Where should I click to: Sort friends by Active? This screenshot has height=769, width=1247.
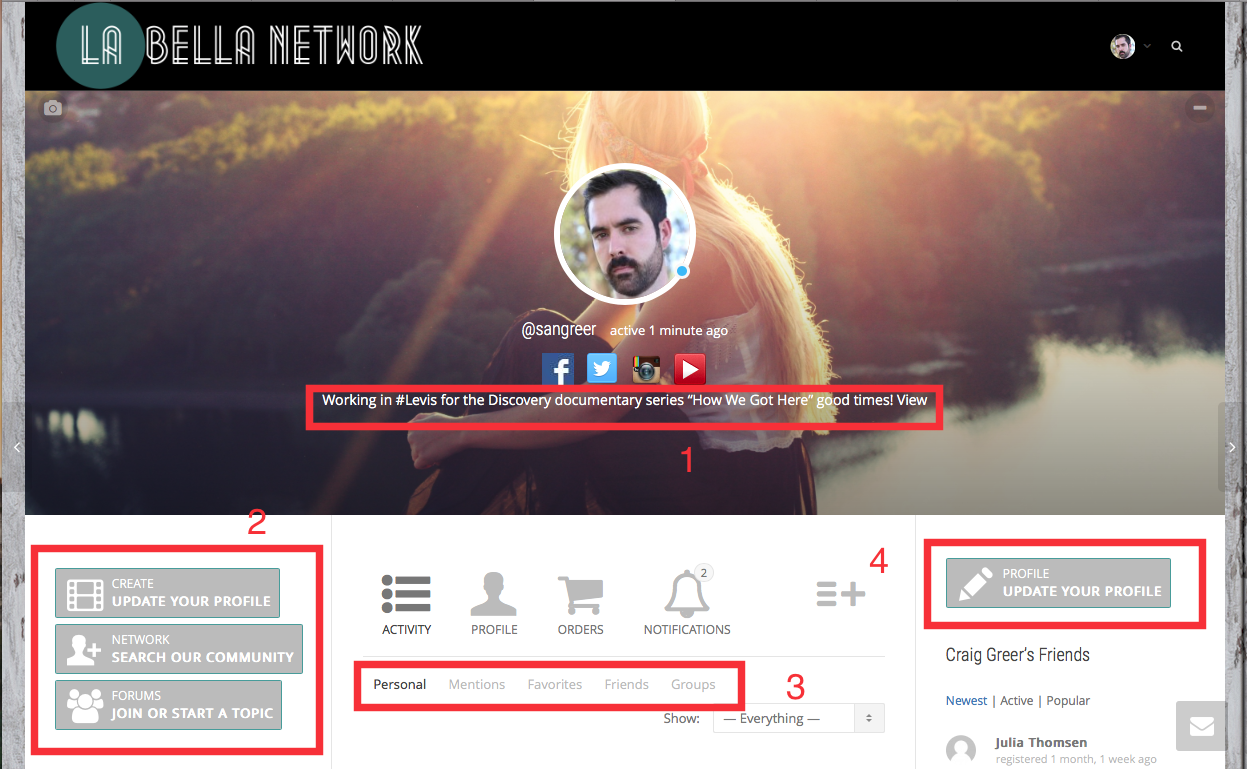point(1017,701)
